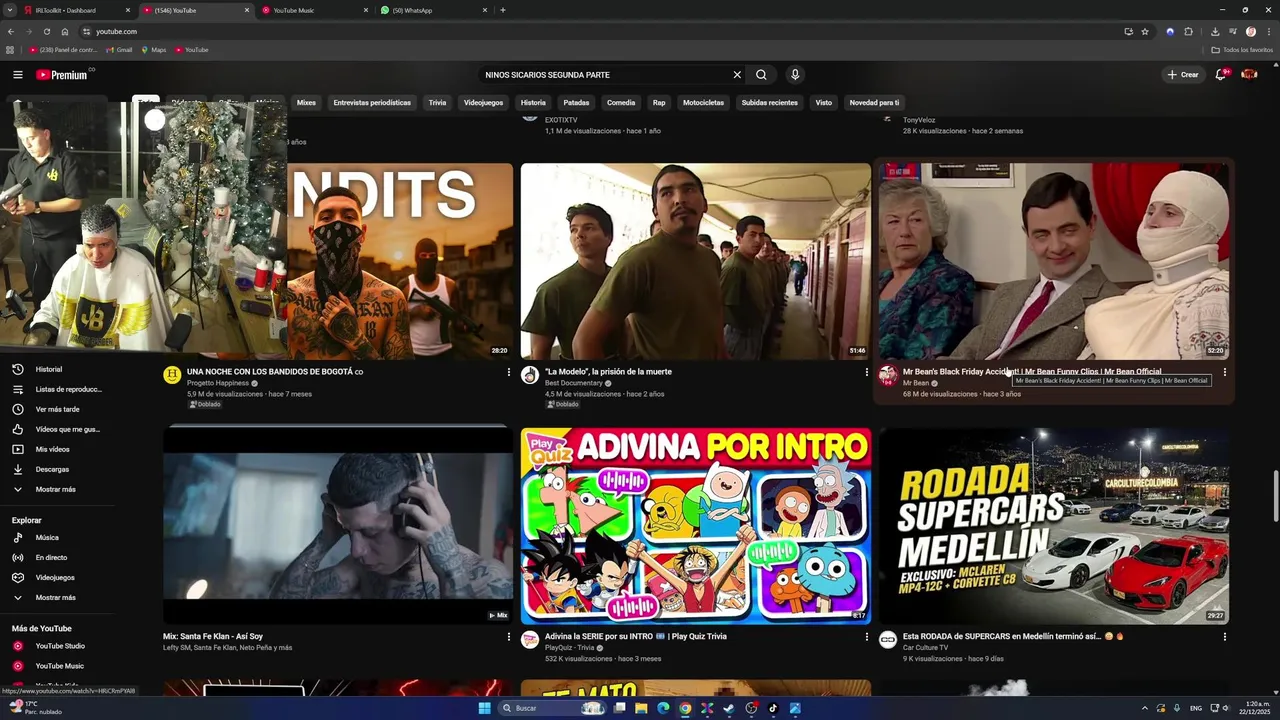Open Videojuegos in the Explorar sidebar

57,577
